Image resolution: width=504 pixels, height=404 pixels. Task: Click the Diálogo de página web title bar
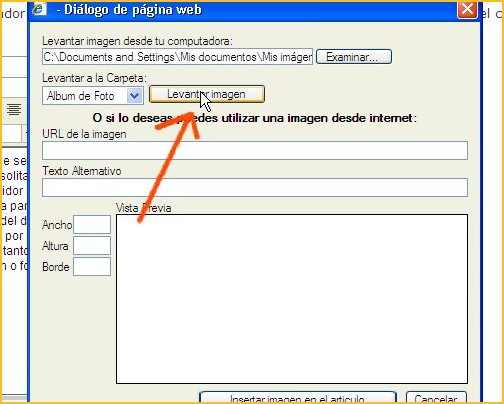point(253,10)
